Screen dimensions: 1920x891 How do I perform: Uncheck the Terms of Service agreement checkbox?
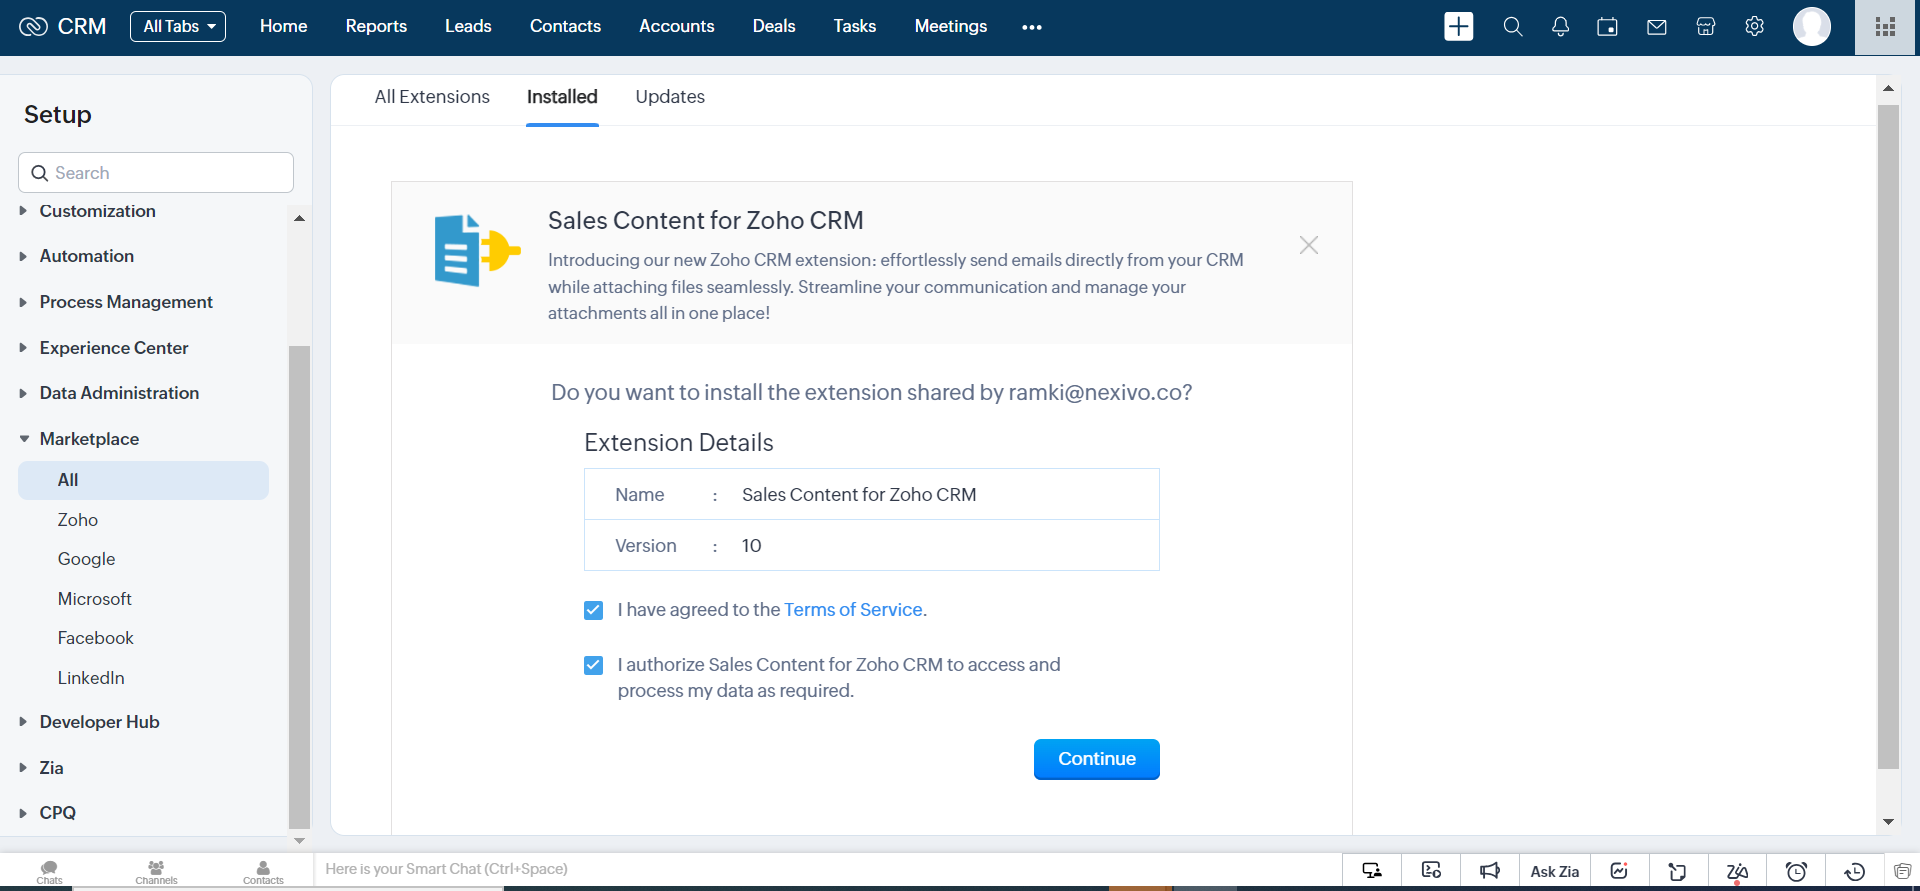(x=594, y=610)
